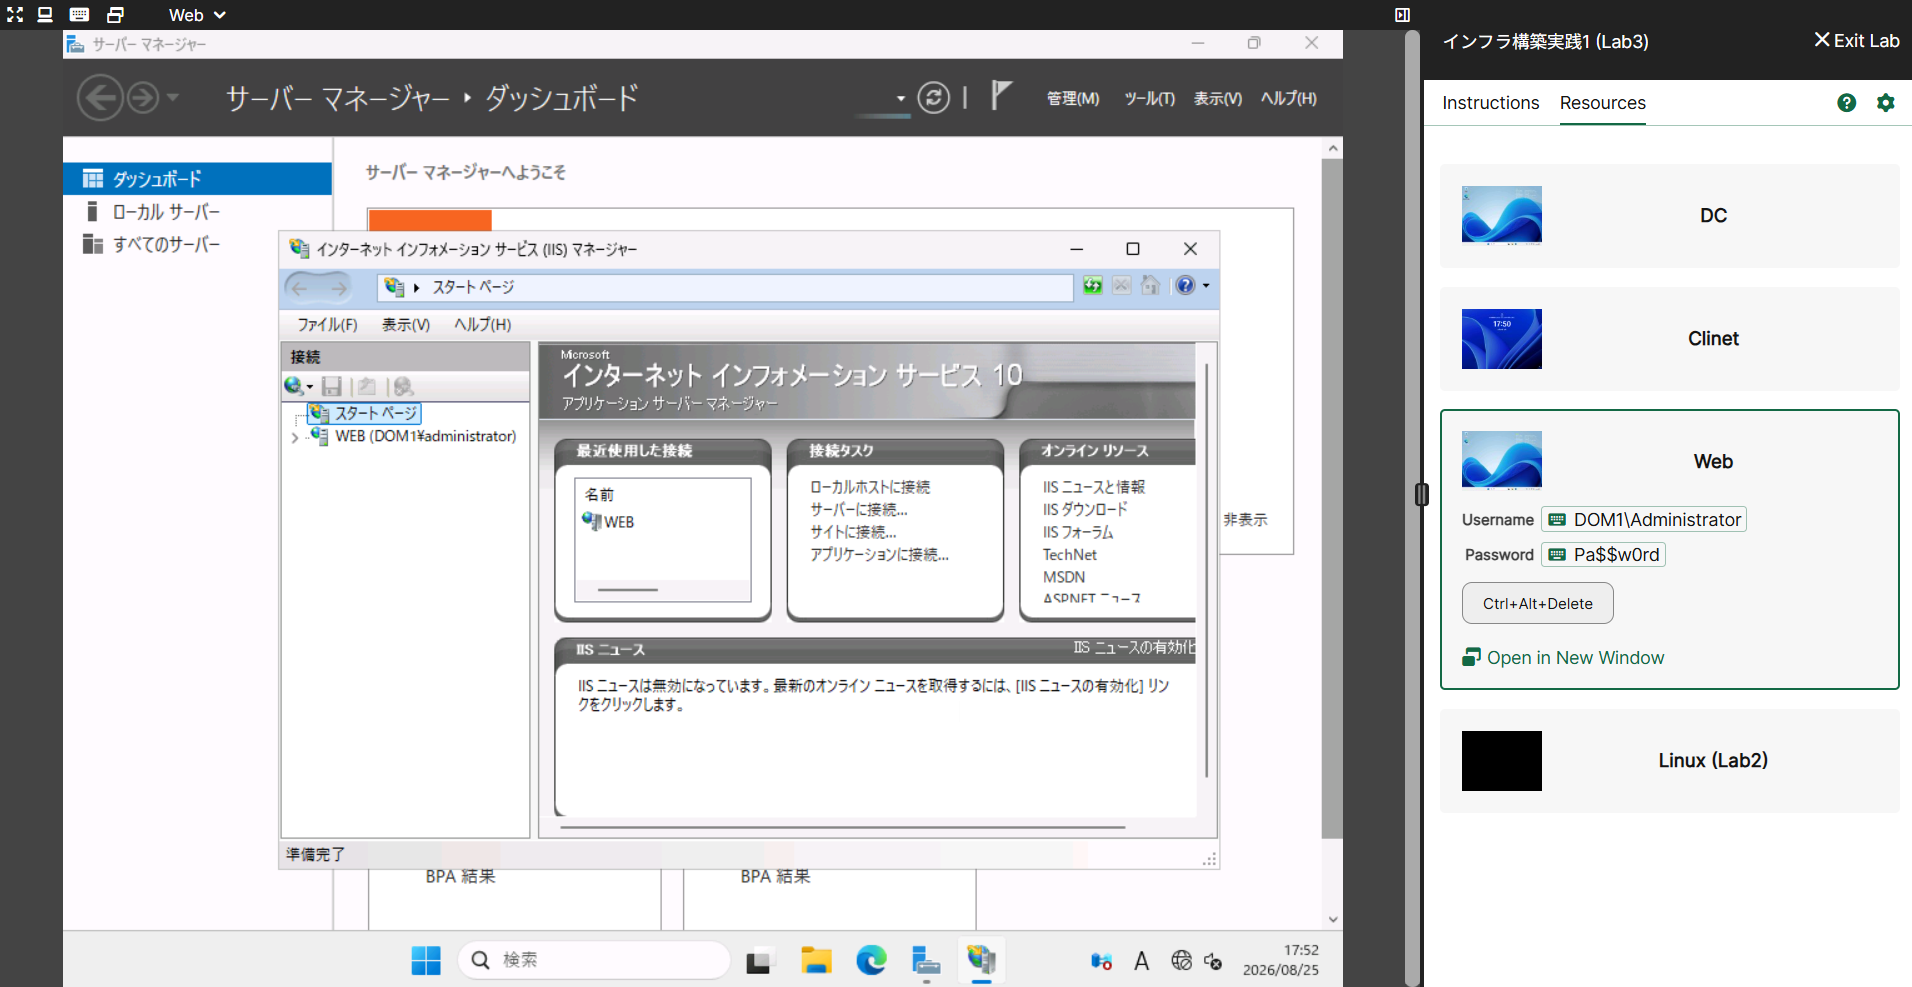Click Open in New Window link
Screen dimensions: 1912x987
click(x=1564, y=658)
